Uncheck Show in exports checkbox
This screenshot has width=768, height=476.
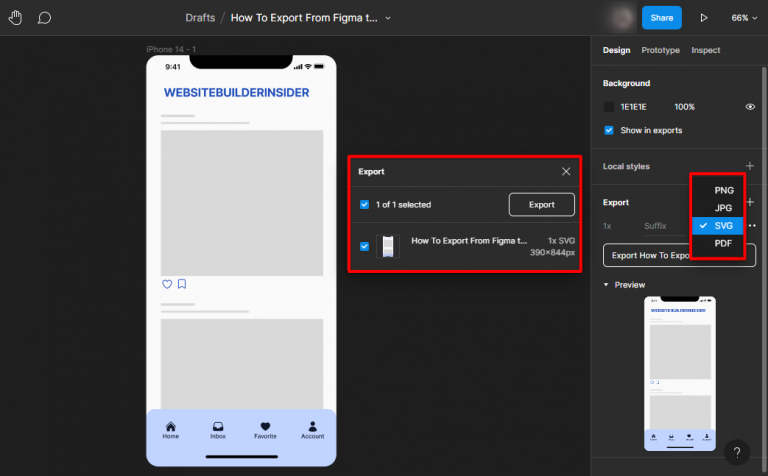click(609, 130)
